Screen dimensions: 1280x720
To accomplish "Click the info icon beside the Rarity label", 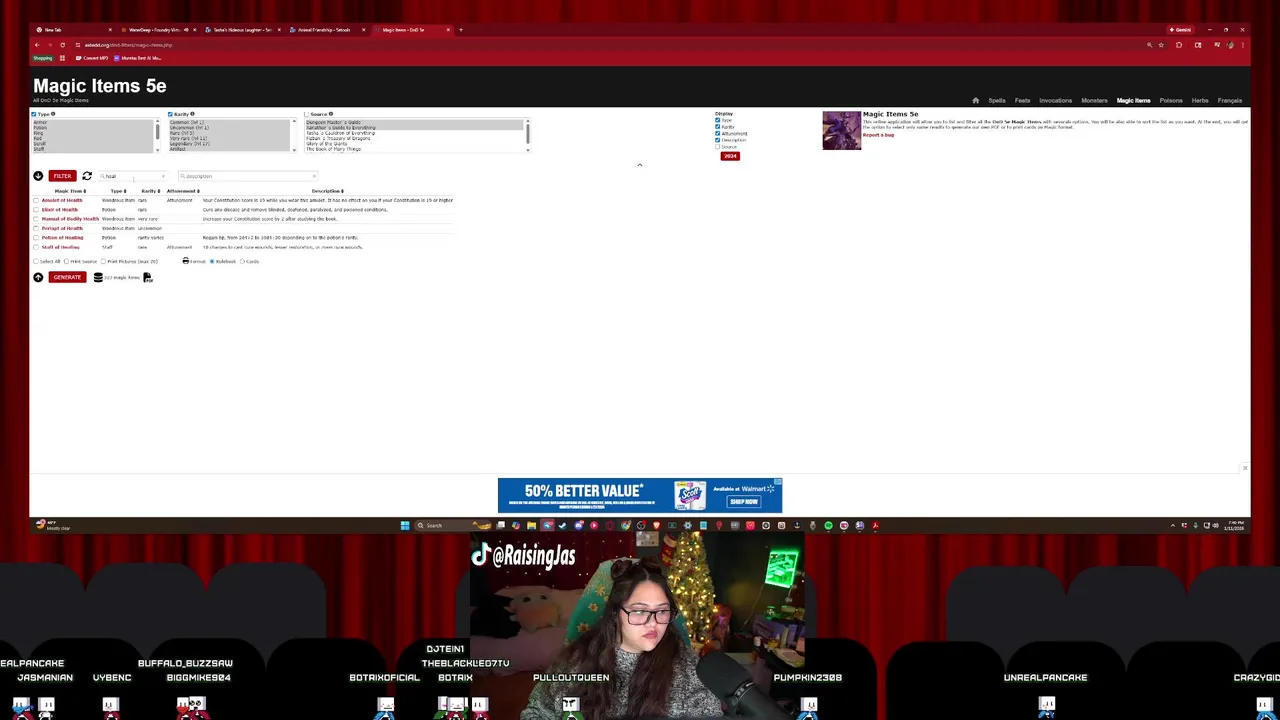I will (192, 114).
